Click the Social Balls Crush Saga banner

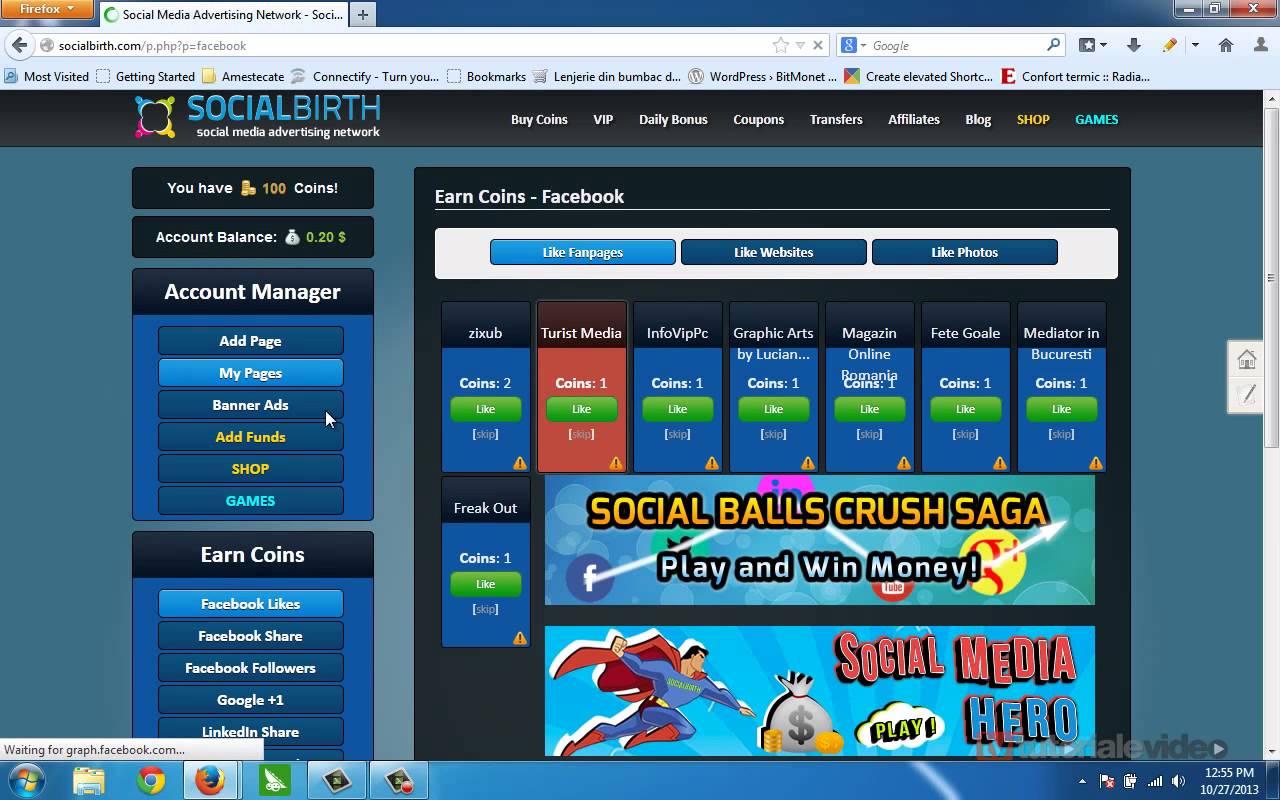[x=819, y=540]
